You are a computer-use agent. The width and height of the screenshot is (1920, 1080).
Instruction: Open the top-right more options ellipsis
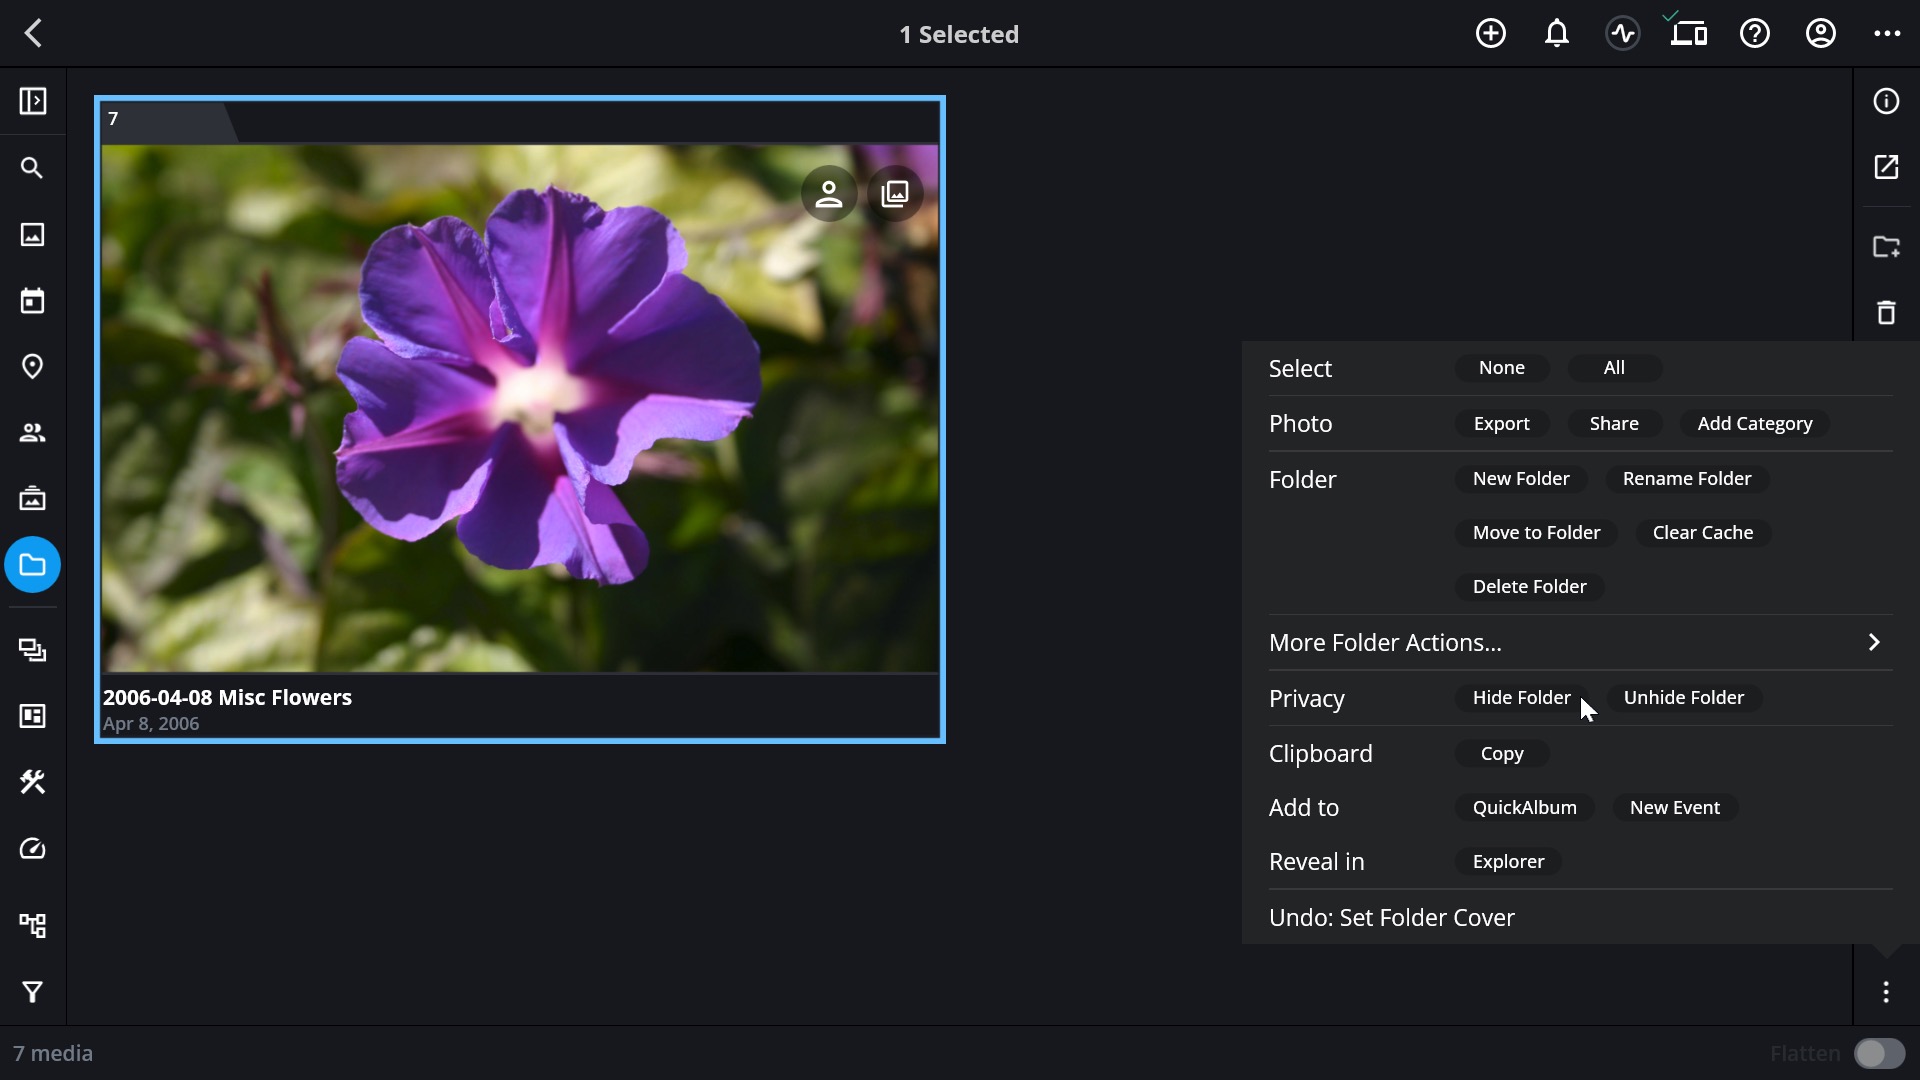pyautogui.click(x=1887, y=34)
